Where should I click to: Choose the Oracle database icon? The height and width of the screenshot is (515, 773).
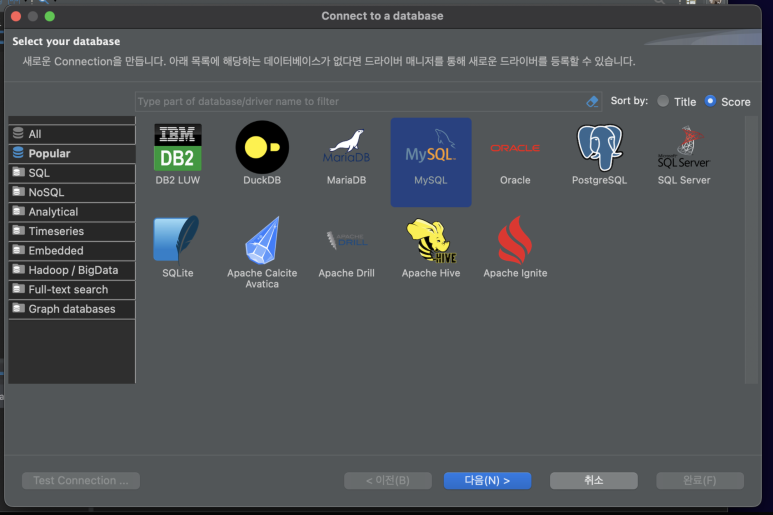pos(515,148)
